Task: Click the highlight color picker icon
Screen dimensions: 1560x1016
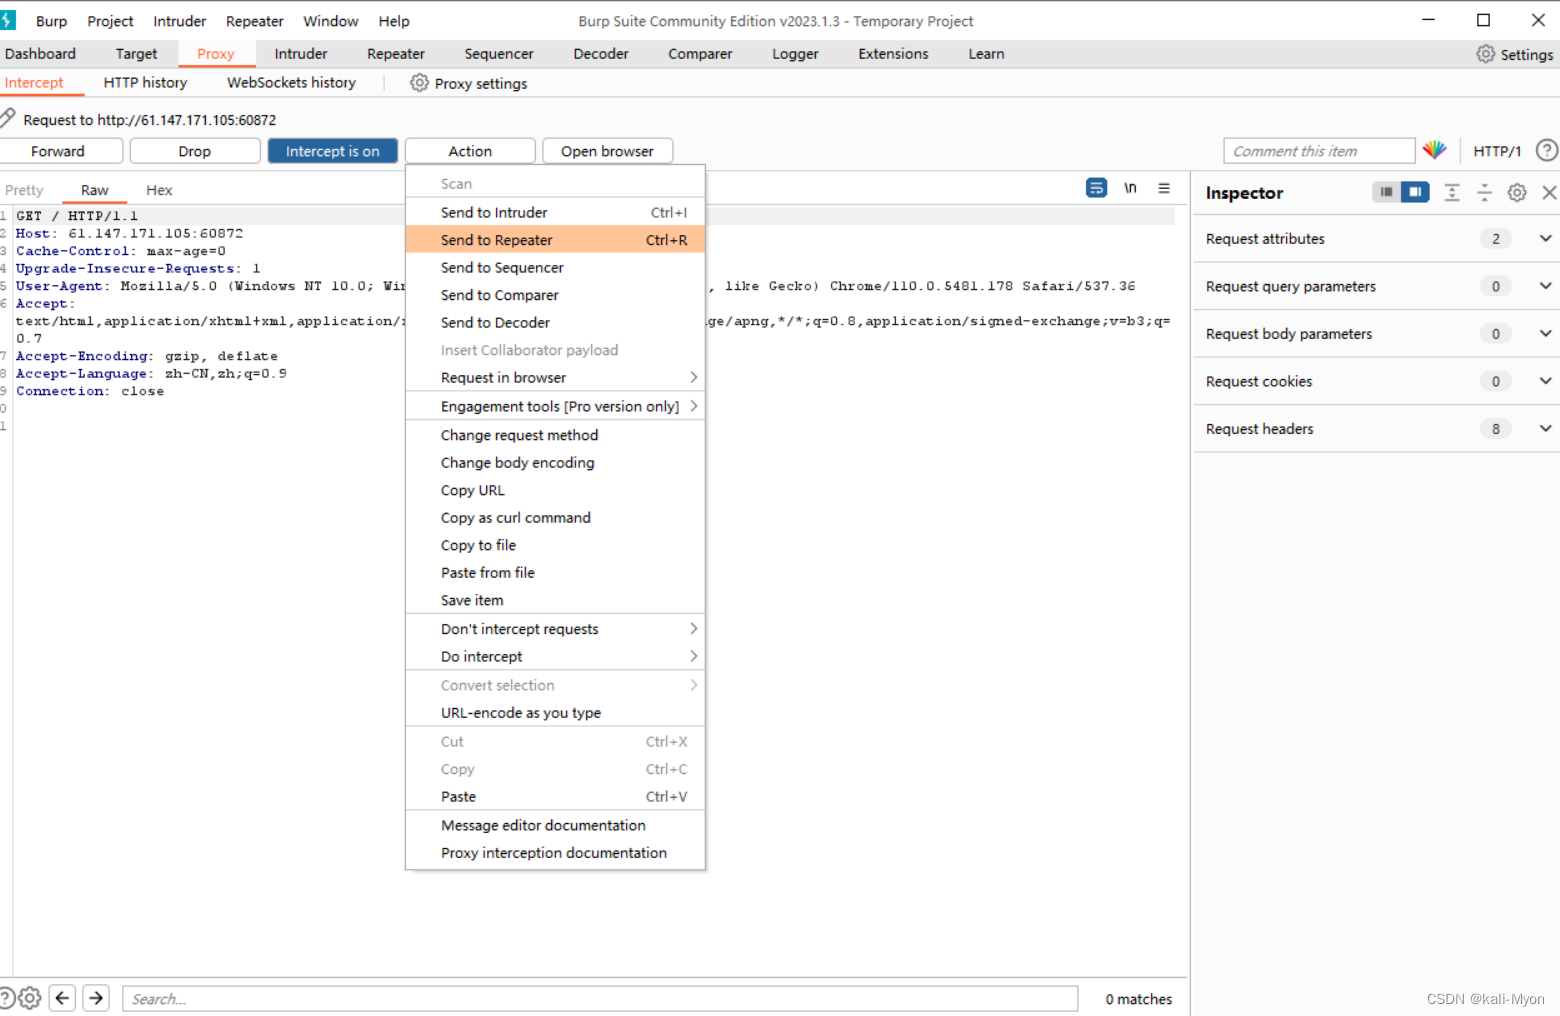Action: pyautogui.click(x=1435, y=150)
